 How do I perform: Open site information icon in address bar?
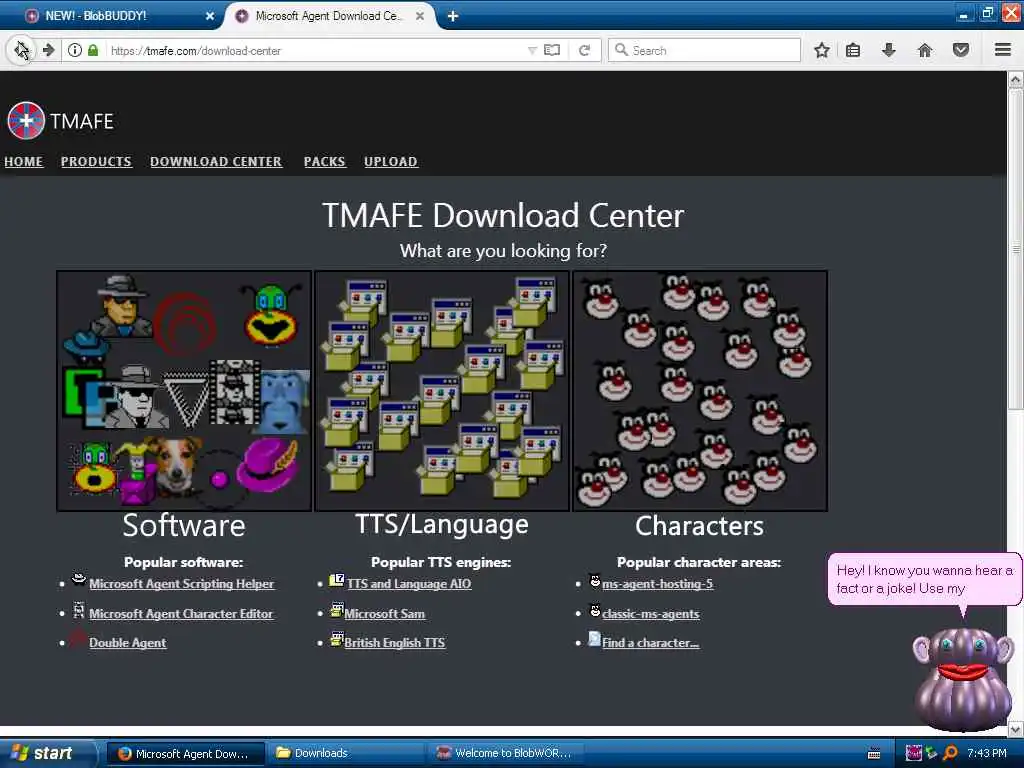(x=75, y=50)
